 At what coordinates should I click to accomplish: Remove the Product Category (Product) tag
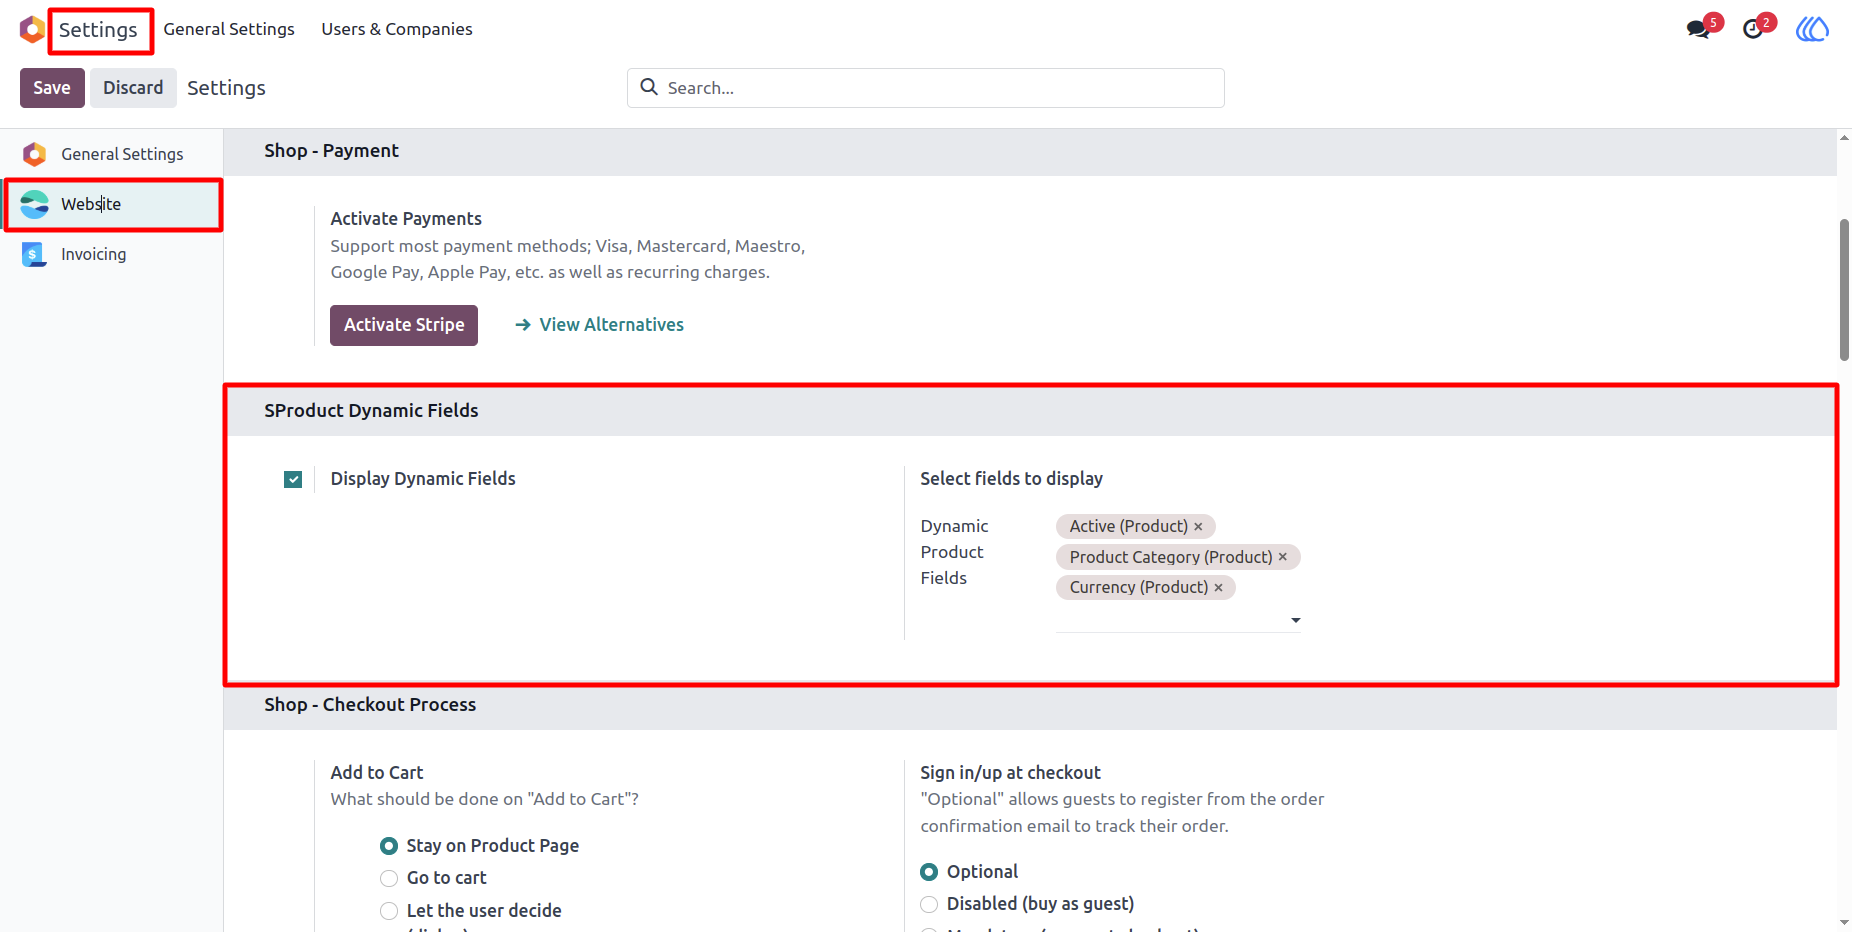(1283, 557)
